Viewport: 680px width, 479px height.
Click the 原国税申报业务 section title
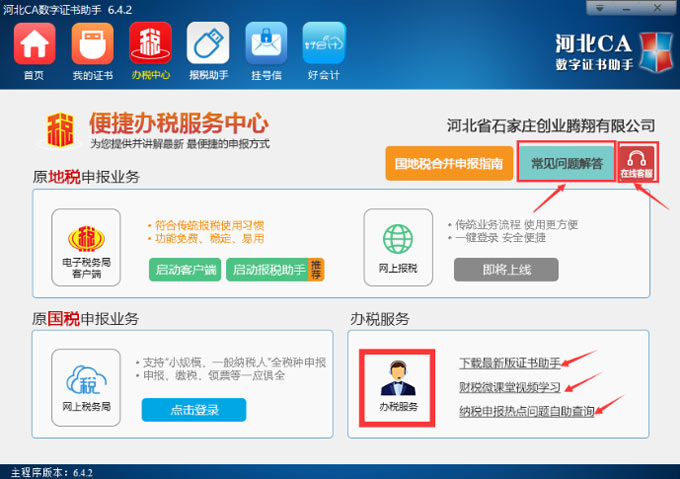pos(85,319)
